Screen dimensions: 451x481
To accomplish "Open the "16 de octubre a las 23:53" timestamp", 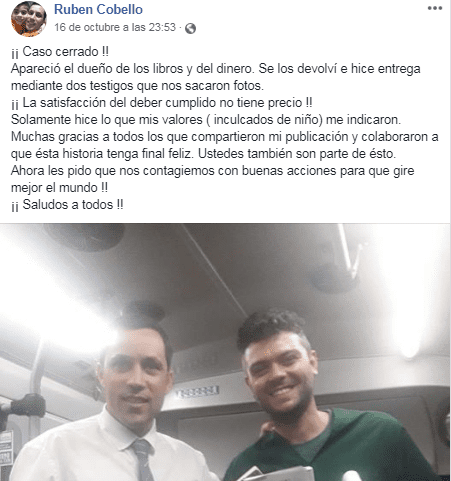I will [115, 27].
